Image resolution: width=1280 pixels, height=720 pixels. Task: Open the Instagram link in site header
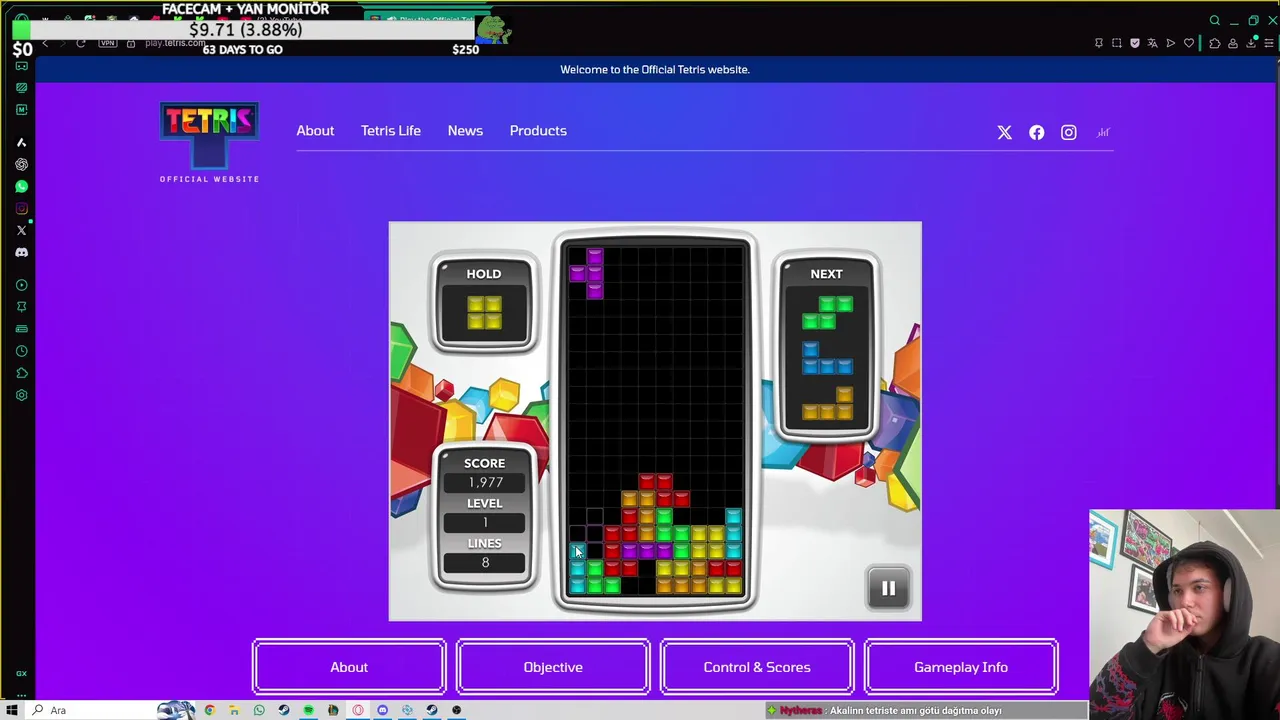(1068, 132)
